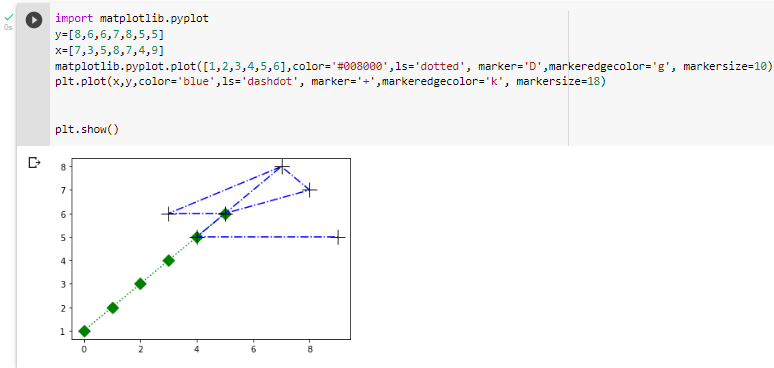Click the output cell toggle icon
This screenshot has width=774, height=368.
(34, 162)
